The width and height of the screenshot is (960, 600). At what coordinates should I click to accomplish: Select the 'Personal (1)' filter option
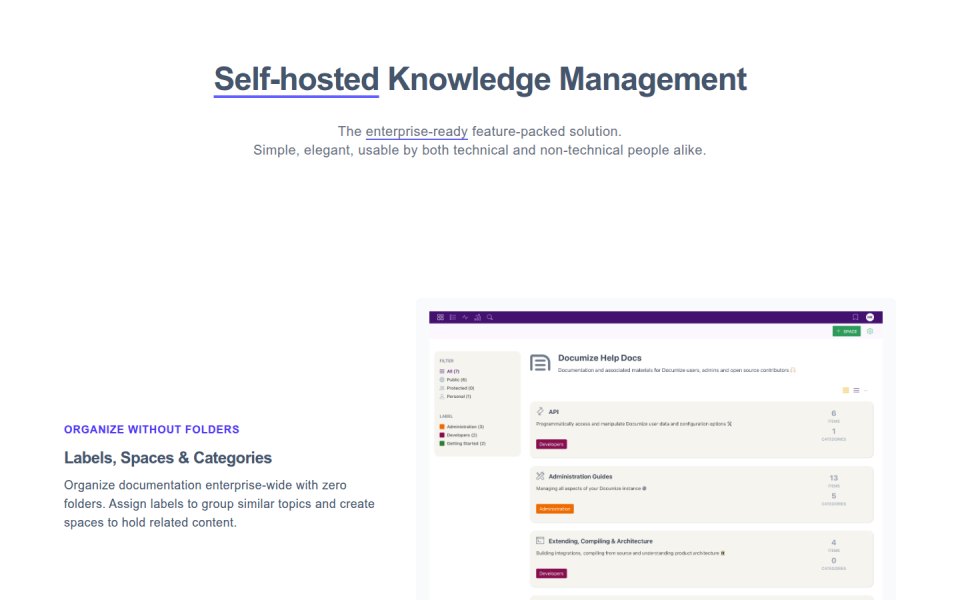(x=456, y=396)
